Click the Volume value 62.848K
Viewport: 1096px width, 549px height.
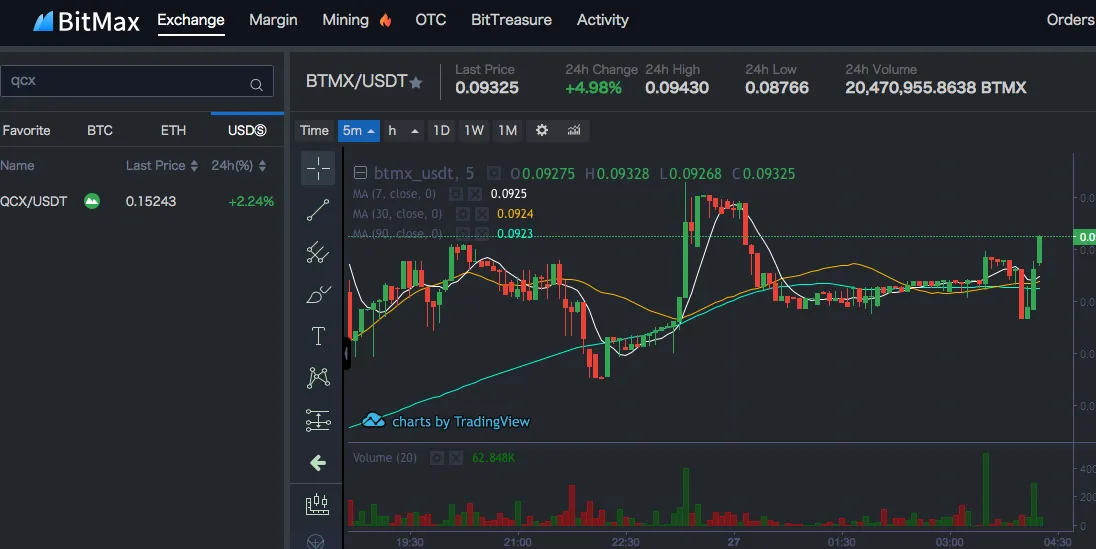point(493,458)
